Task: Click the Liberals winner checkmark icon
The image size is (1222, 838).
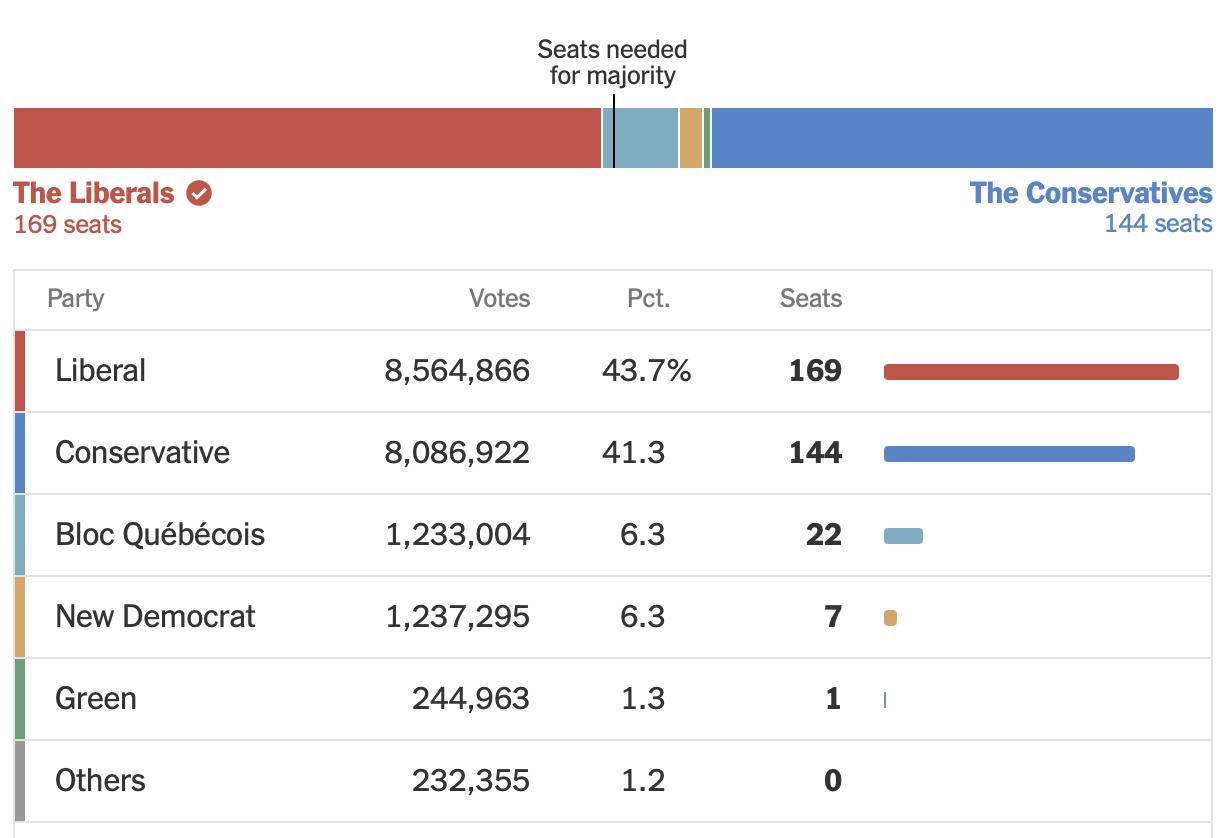Action: [x=199, y=193]
